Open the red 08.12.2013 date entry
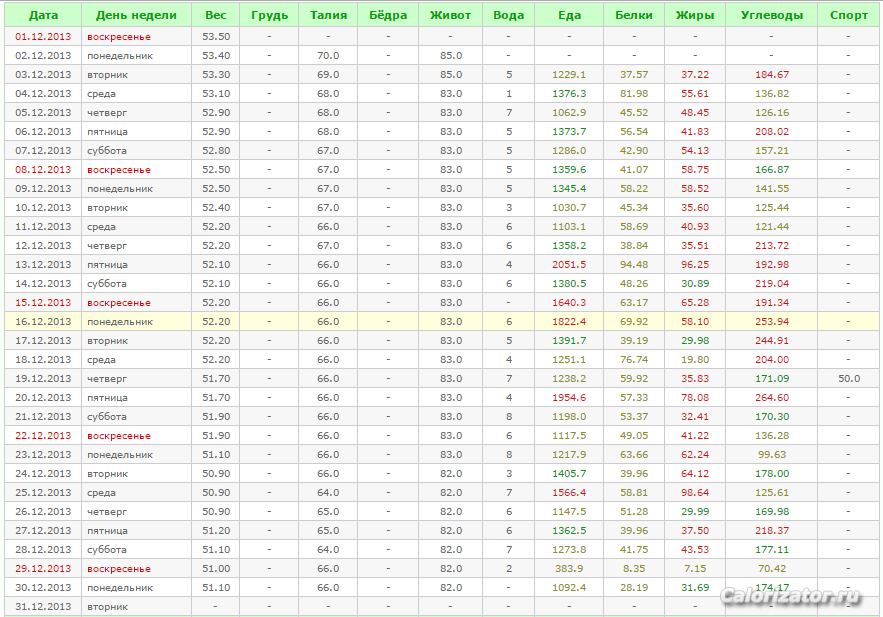This screenshot has height=617, width=883. pyautogui.click(x=43, y=169)
